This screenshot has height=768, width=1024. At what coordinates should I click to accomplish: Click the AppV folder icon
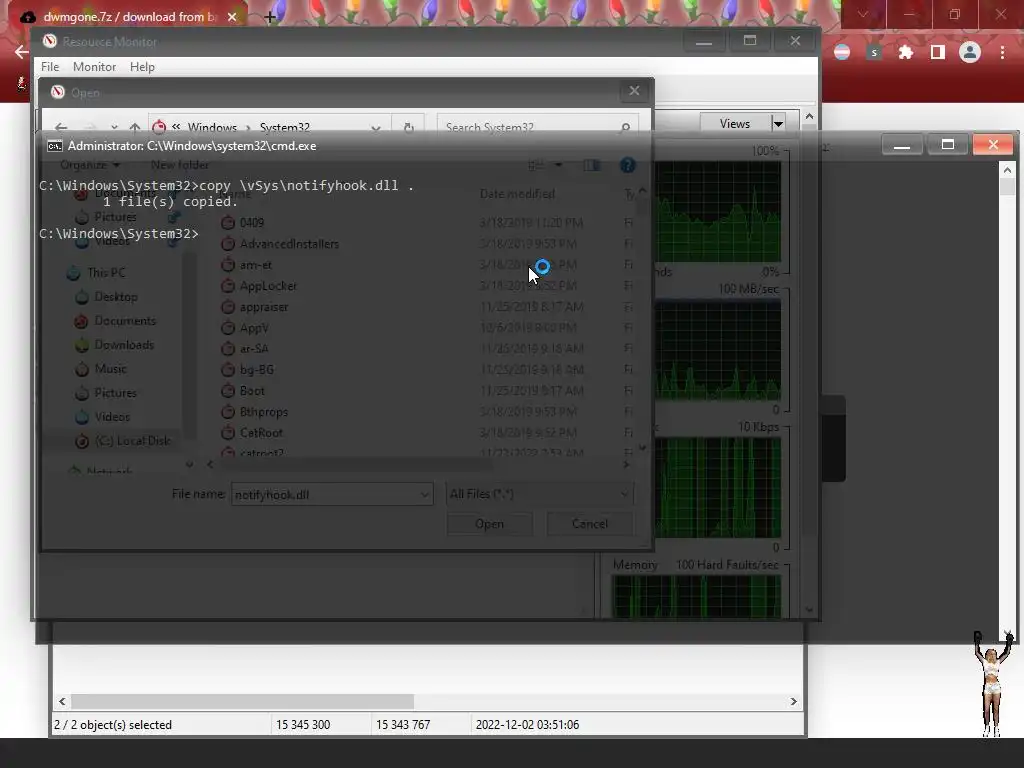228,328
